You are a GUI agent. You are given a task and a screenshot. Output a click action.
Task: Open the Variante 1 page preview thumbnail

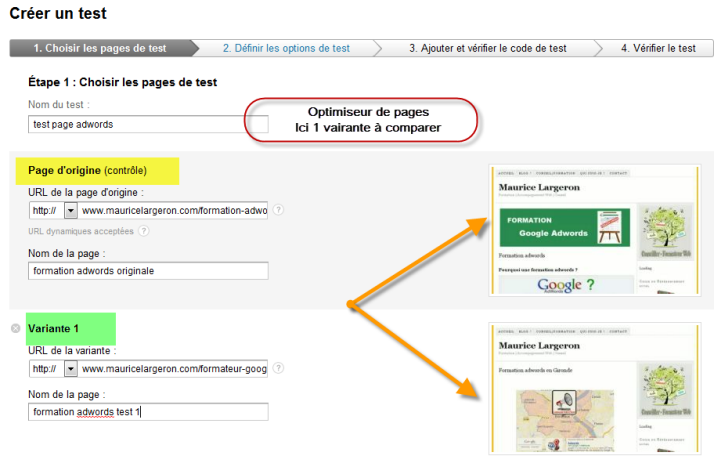594,389
